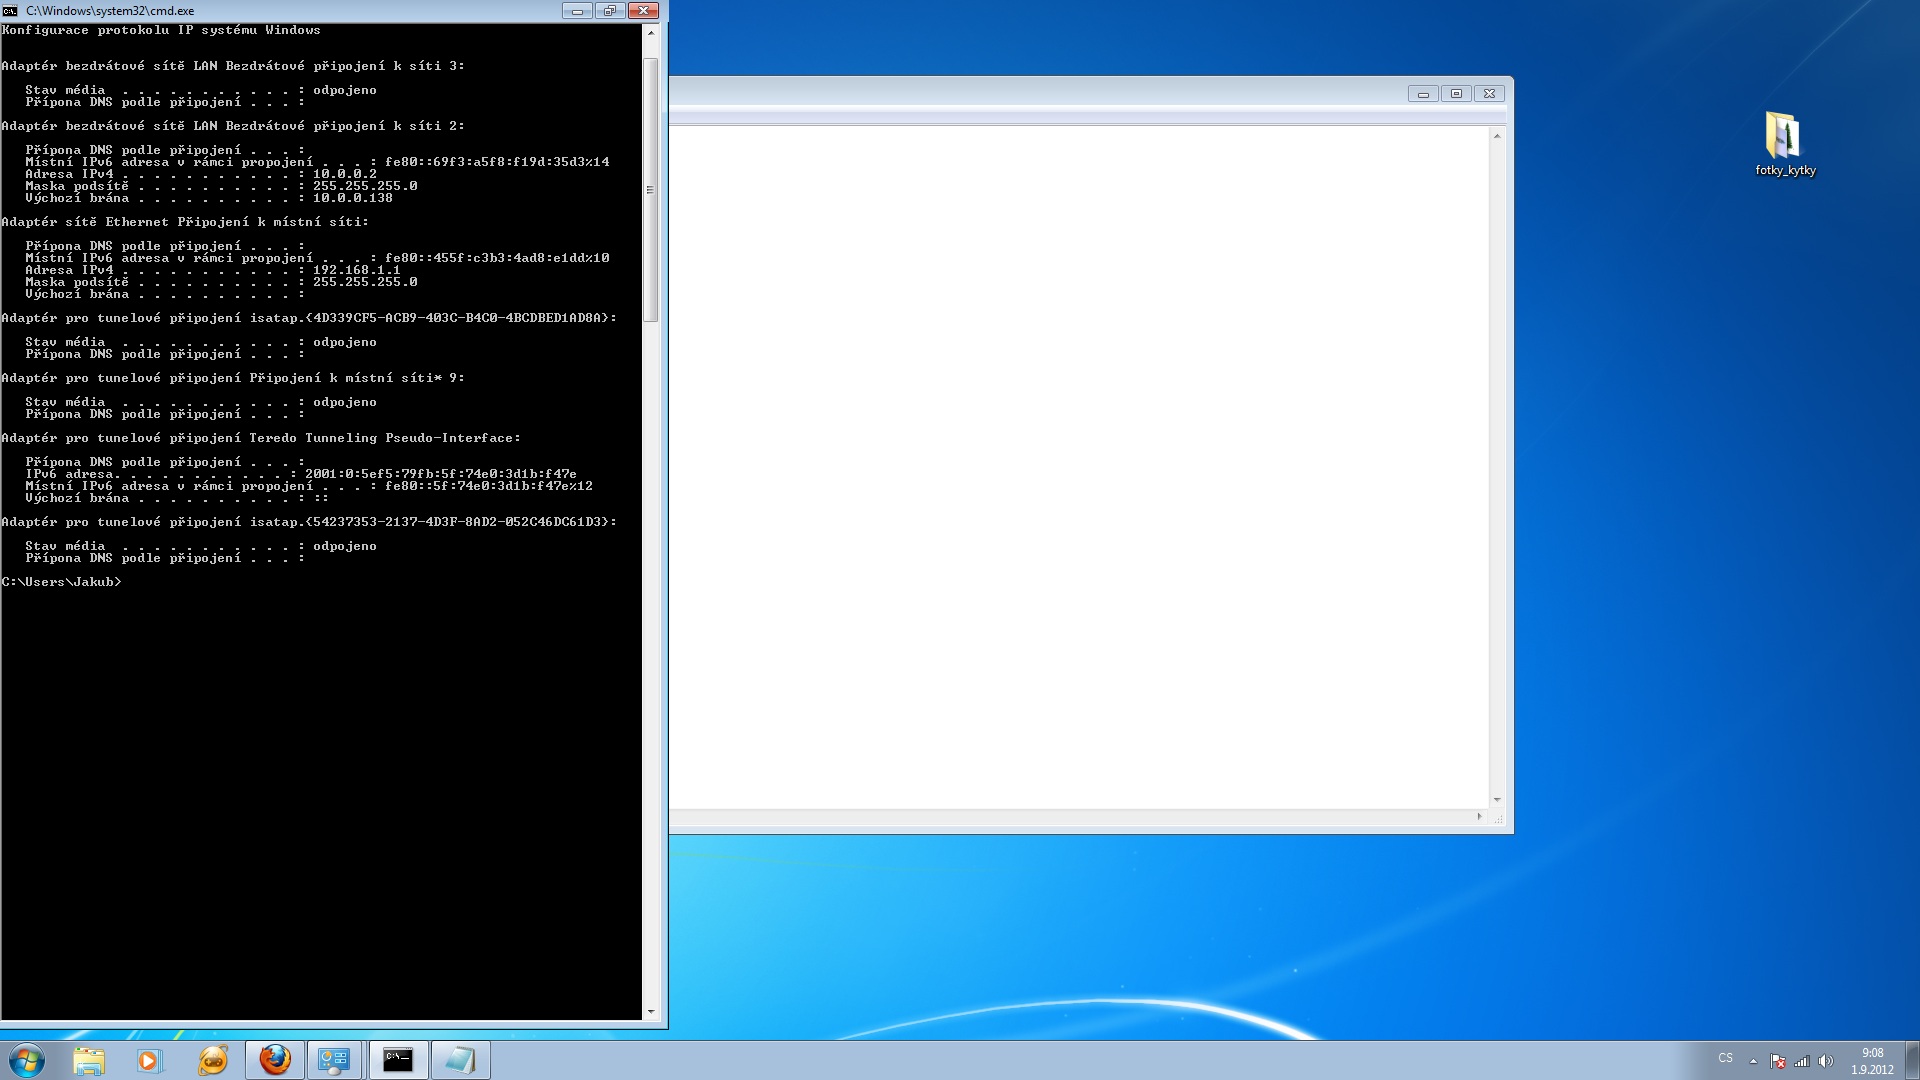Show hidden tray icons arrow
The height and width of the screenshot is (1080, 1920).
click(x=1753, y=1061)
